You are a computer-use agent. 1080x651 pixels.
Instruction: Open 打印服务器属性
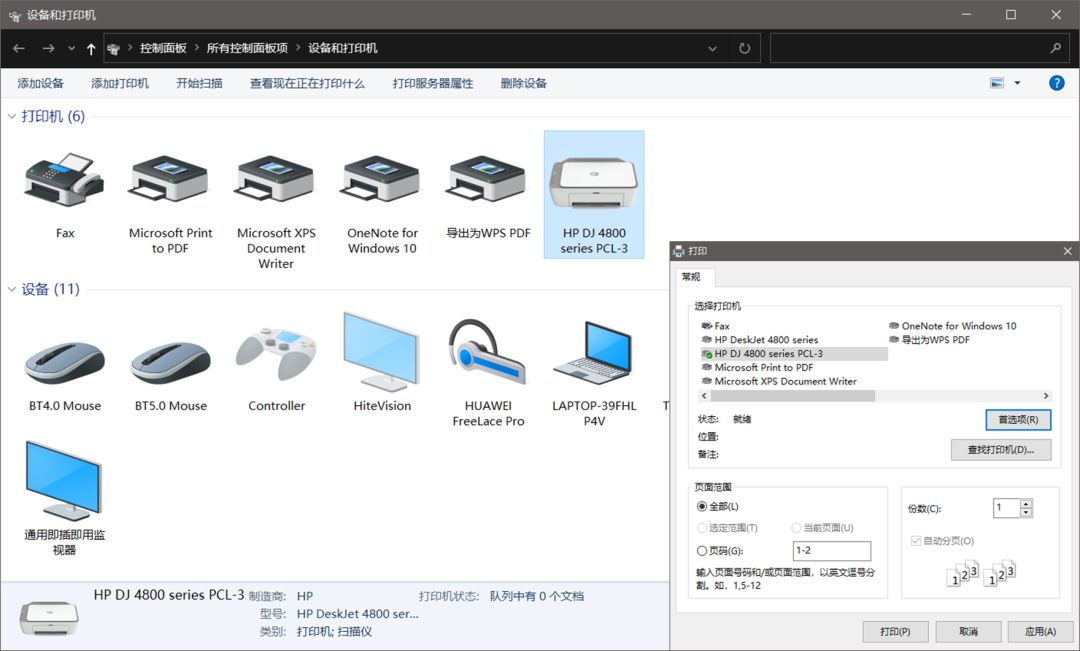point(433,83)
